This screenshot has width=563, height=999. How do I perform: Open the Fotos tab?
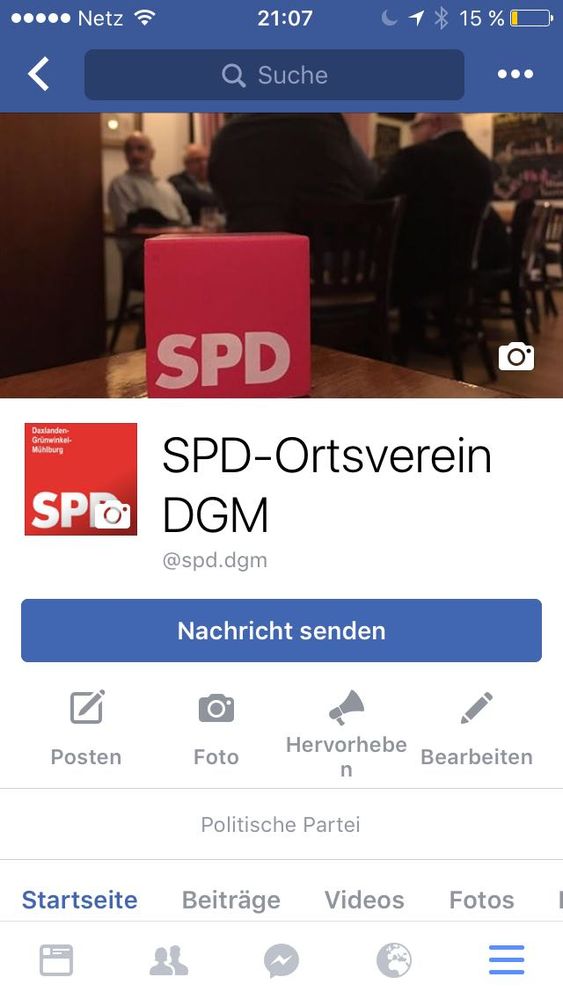click(481, 900)
